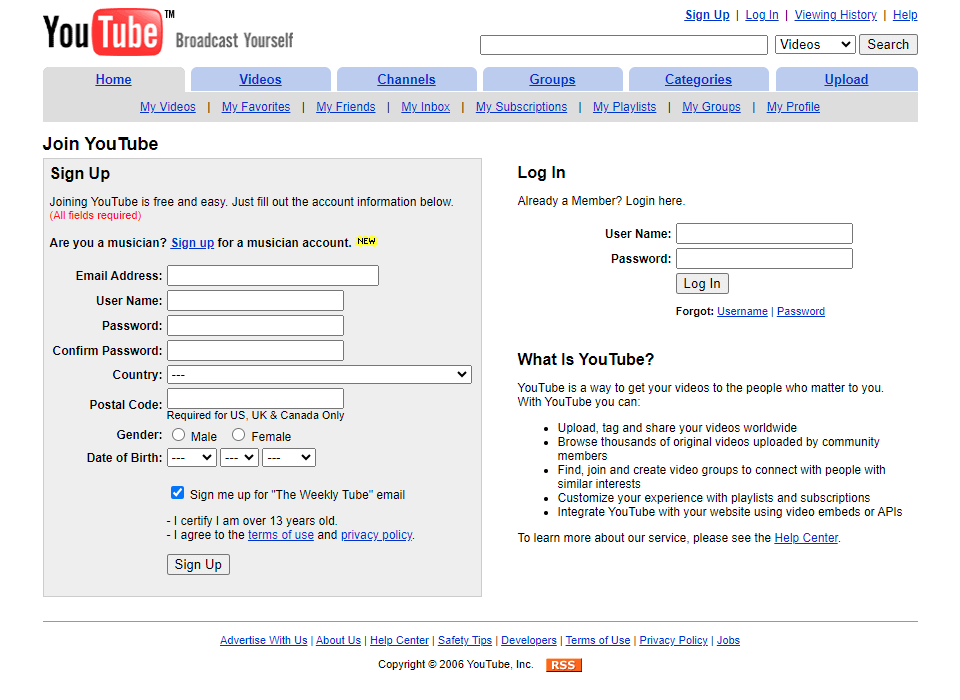Open the Terms of Use footer link
960x700 pixels.
tap(598, 640)
